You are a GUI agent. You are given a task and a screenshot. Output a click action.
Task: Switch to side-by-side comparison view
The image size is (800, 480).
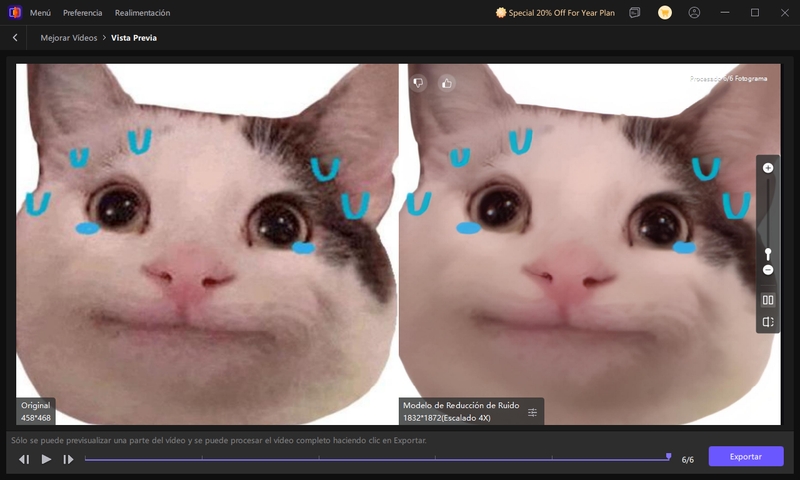768,300
